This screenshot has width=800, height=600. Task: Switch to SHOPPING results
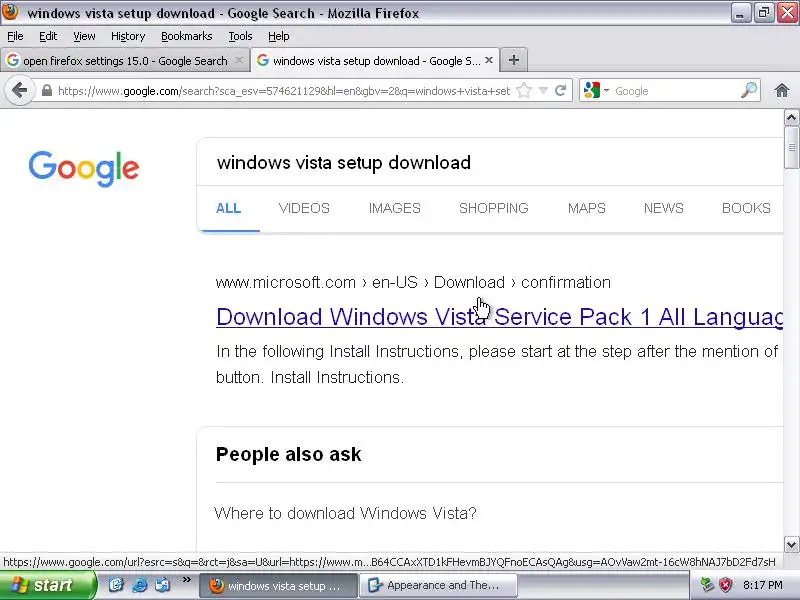click(493, 208)
